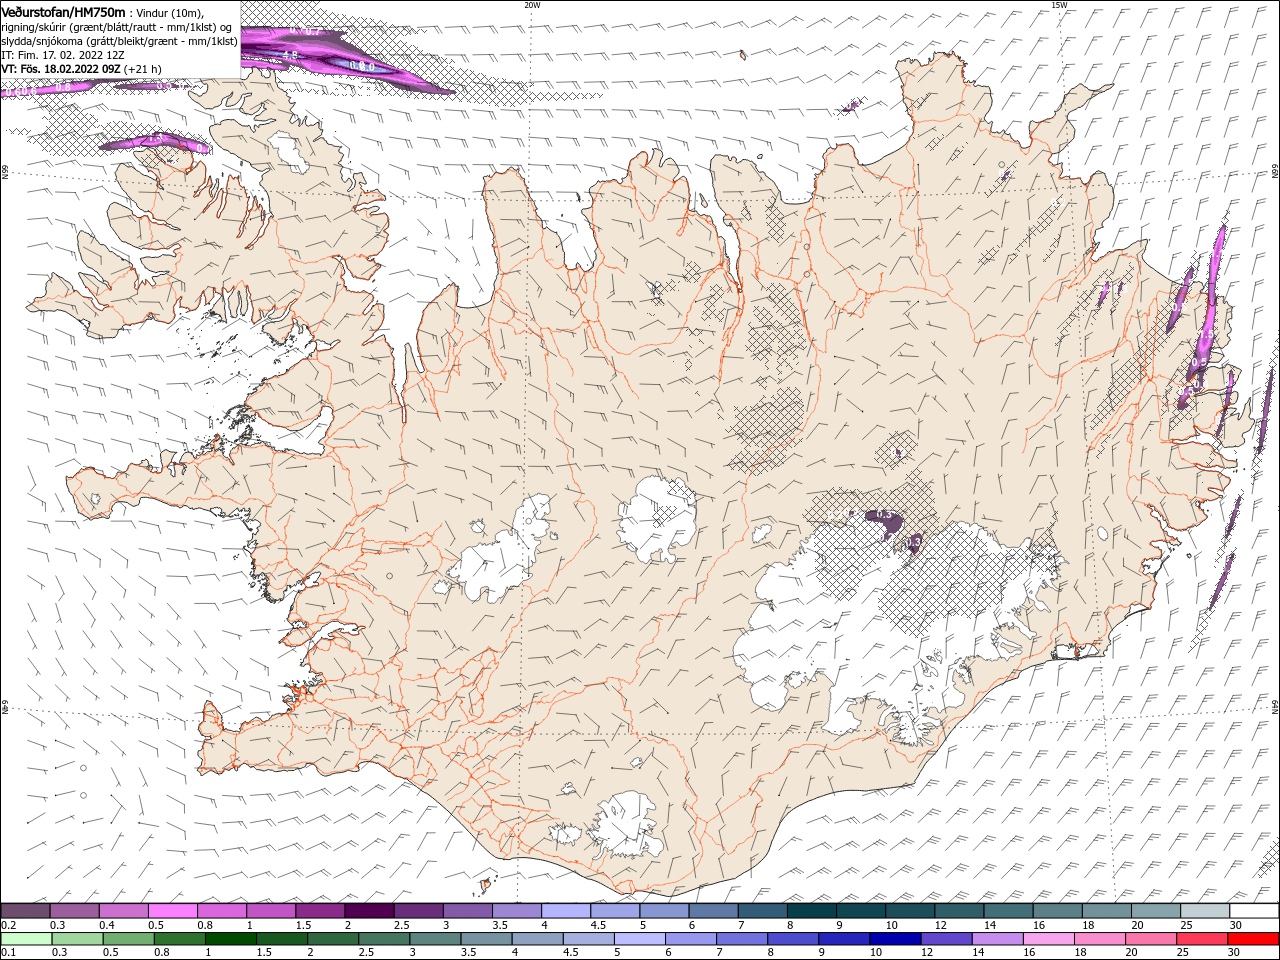
Task: Click the 'slydda/snjókoma' legend description line
Action: (120, 41)
